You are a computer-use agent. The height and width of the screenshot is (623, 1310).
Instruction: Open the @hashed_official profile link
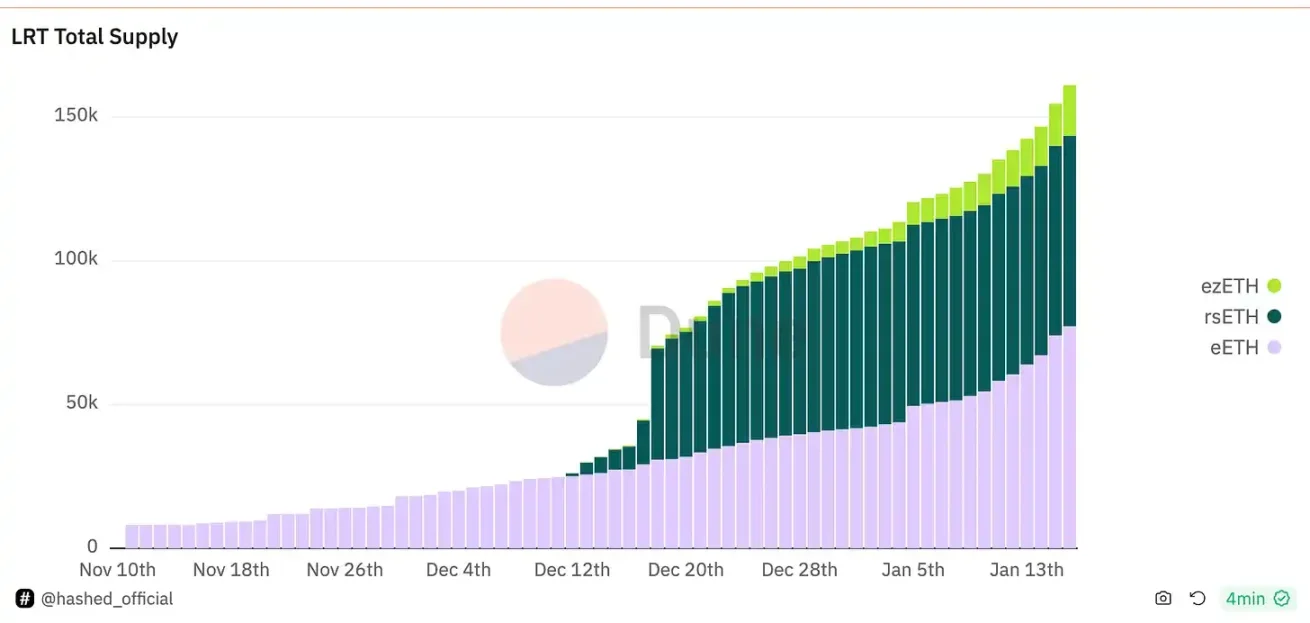(106, 599)
